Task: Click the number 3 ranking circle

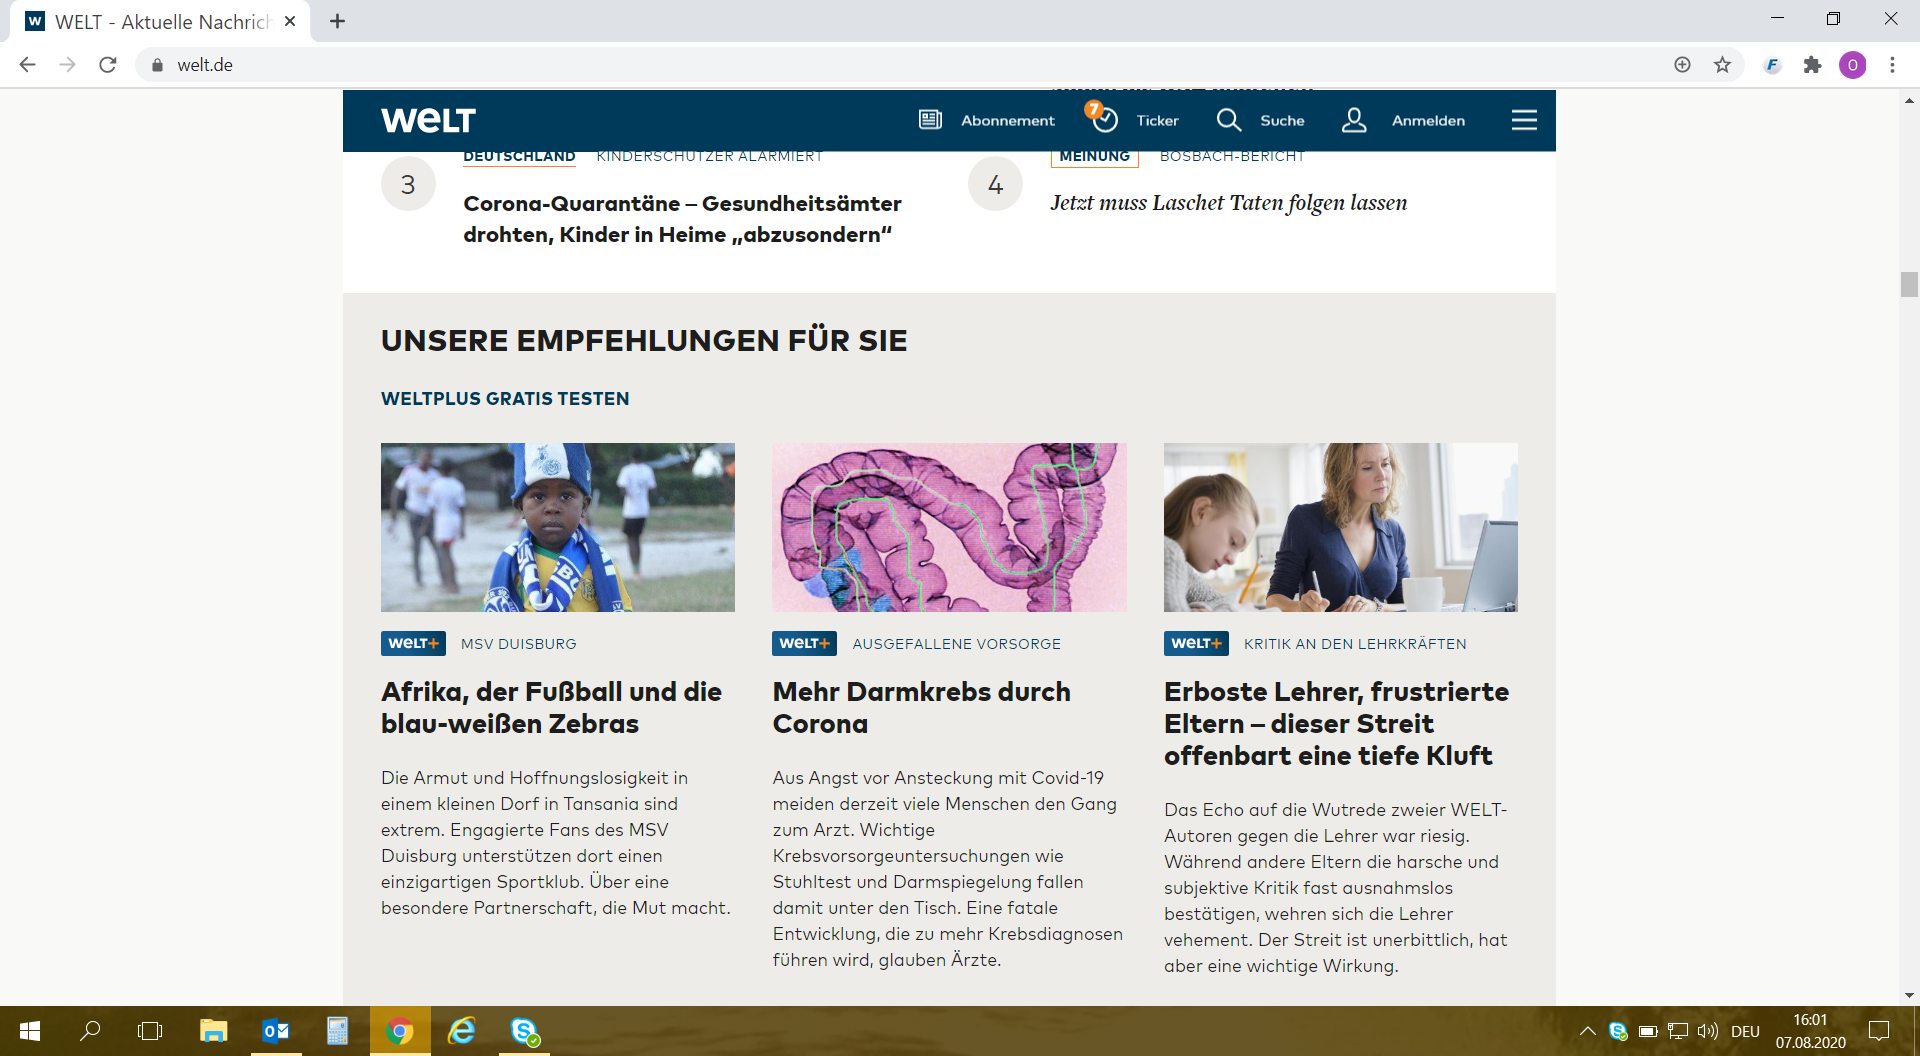Action: [x=408, y=184]
